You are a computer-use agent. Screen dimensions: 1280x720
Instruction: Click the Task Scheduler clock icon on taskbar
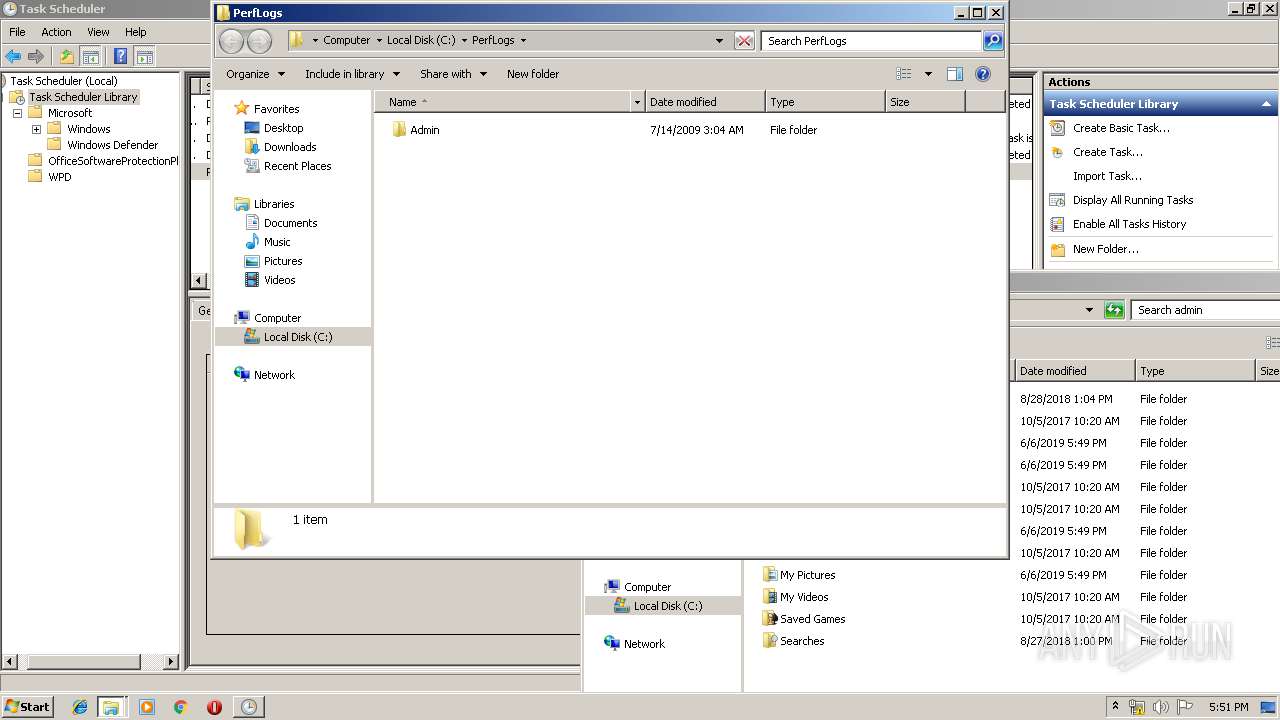click(249, 707)
